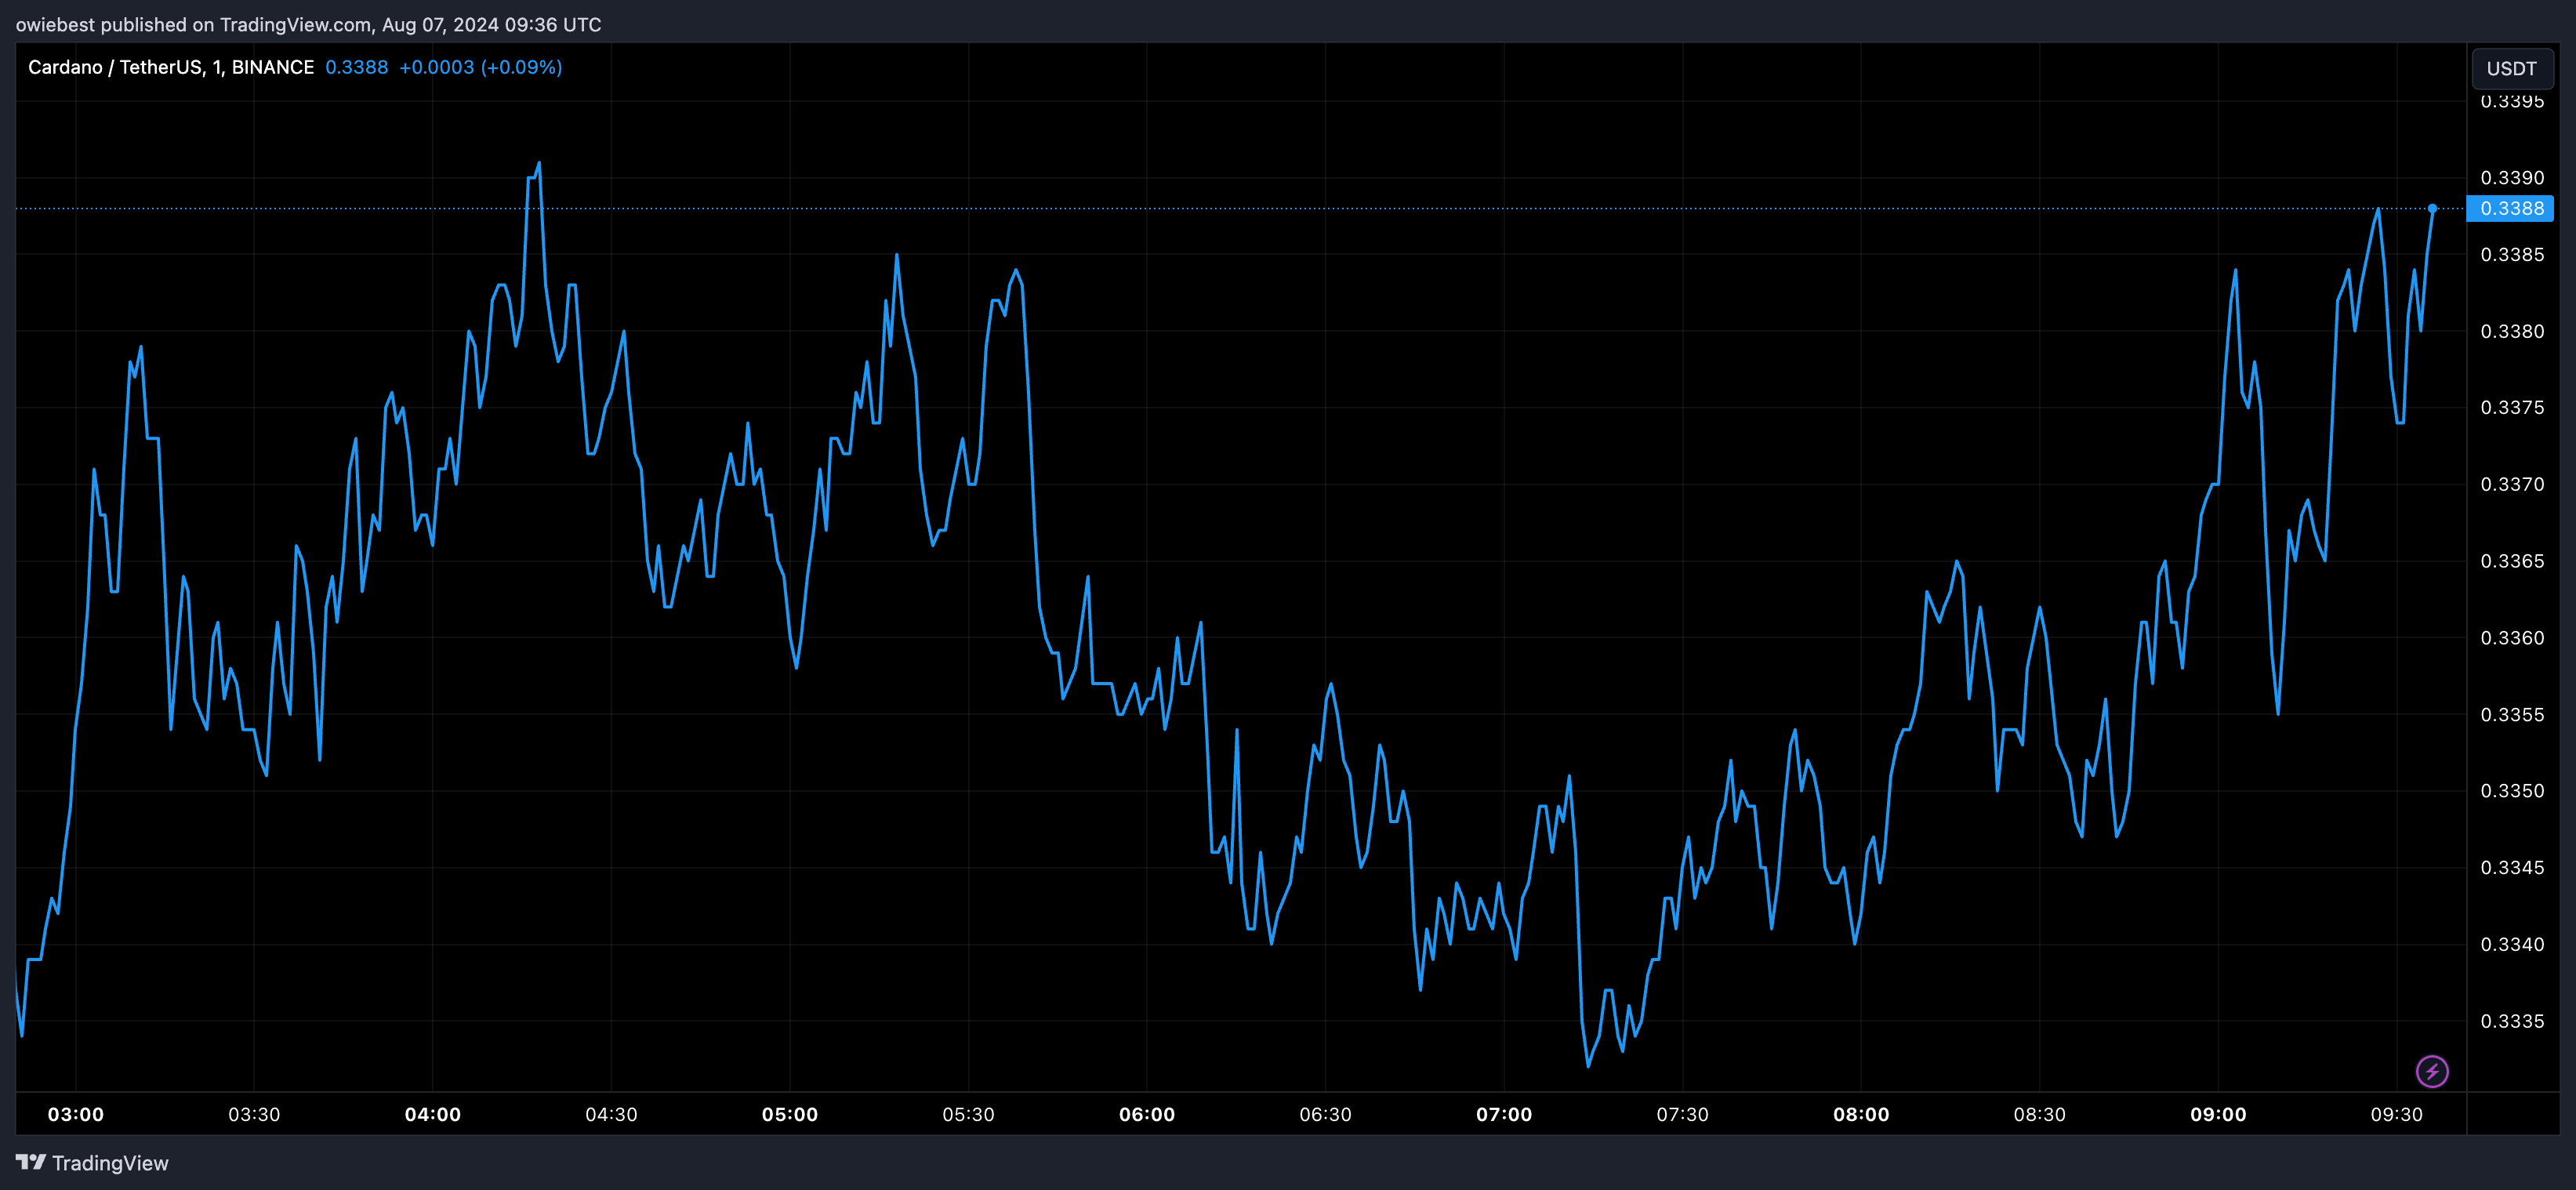Screen dimensions: 2576x1190
Task: Click the 0.3350 price axis label
Action: click(2512, 790)
